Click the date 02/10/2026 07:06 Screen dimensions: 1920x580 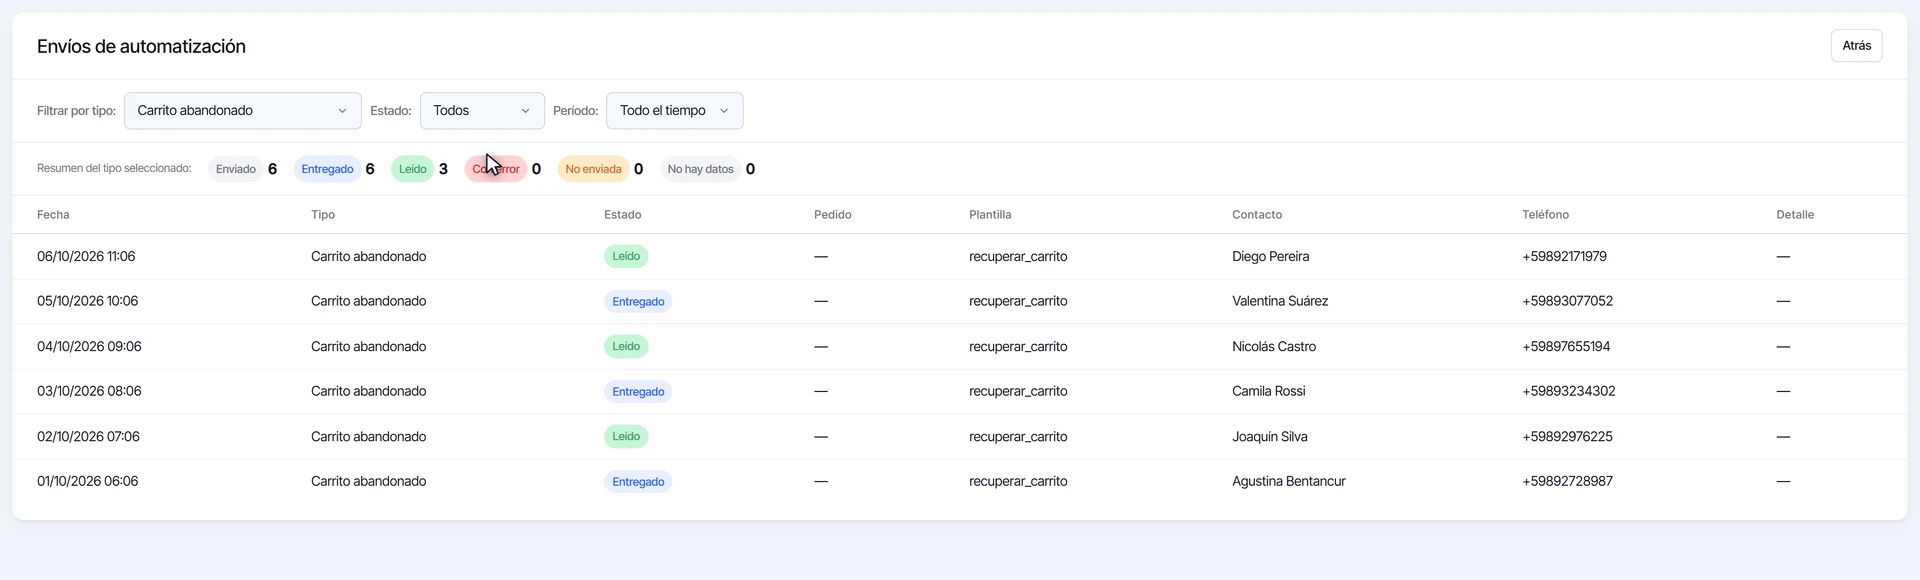(x=88, y=437)
